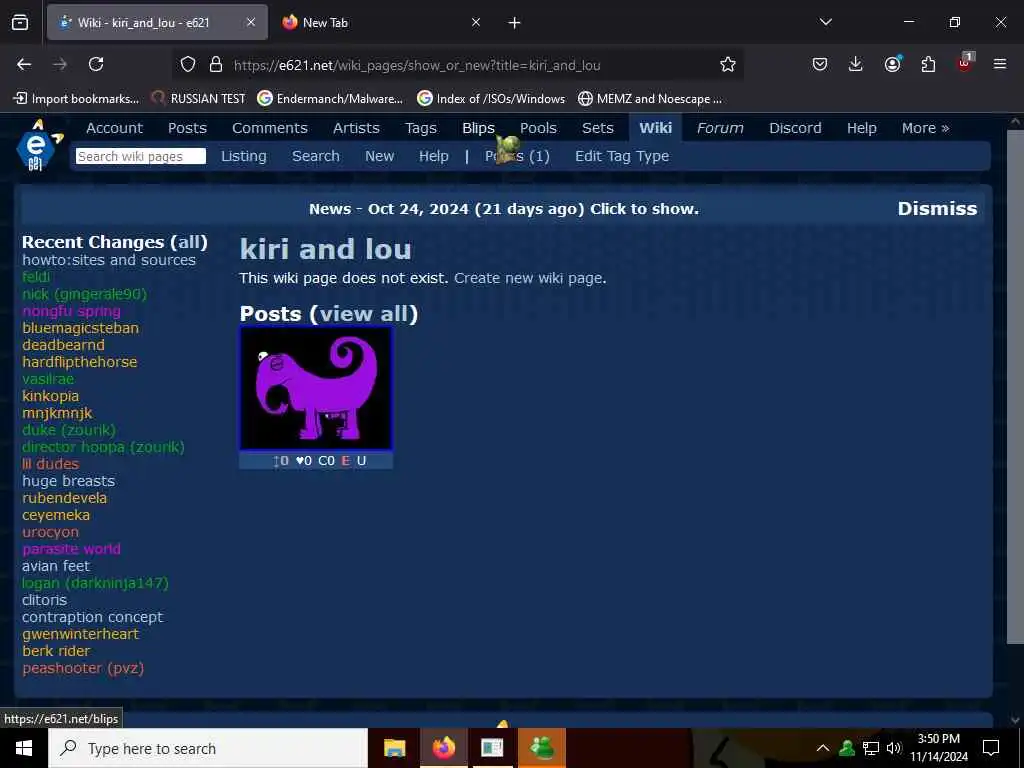1024x768 pixels.
Task: Expand the More » navigation menu
Action: [925, 128]
